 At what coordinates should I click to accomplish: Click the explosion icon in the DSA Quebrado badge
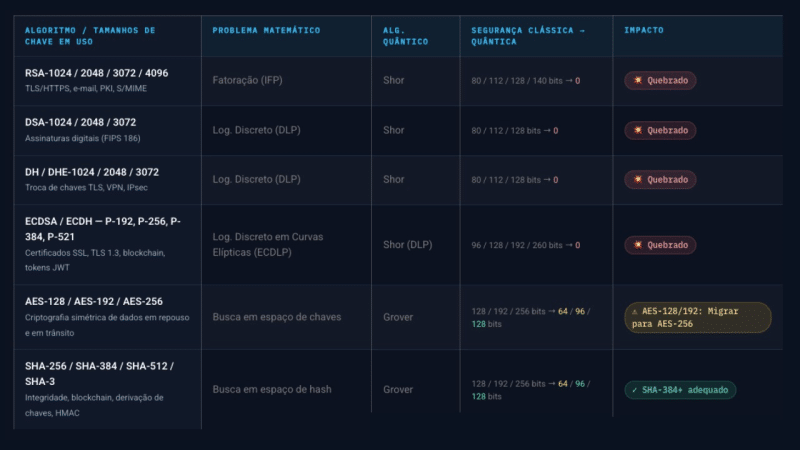tap(638, 130)
